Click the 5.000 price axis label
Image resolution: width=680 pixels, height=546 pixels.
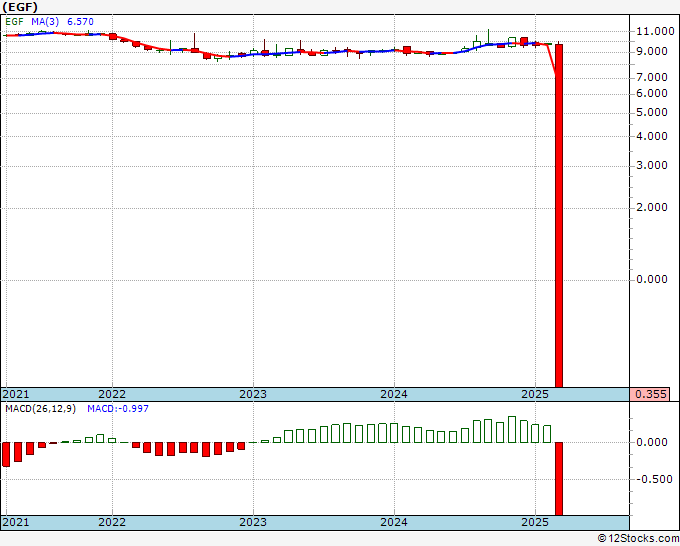[651, 112]
